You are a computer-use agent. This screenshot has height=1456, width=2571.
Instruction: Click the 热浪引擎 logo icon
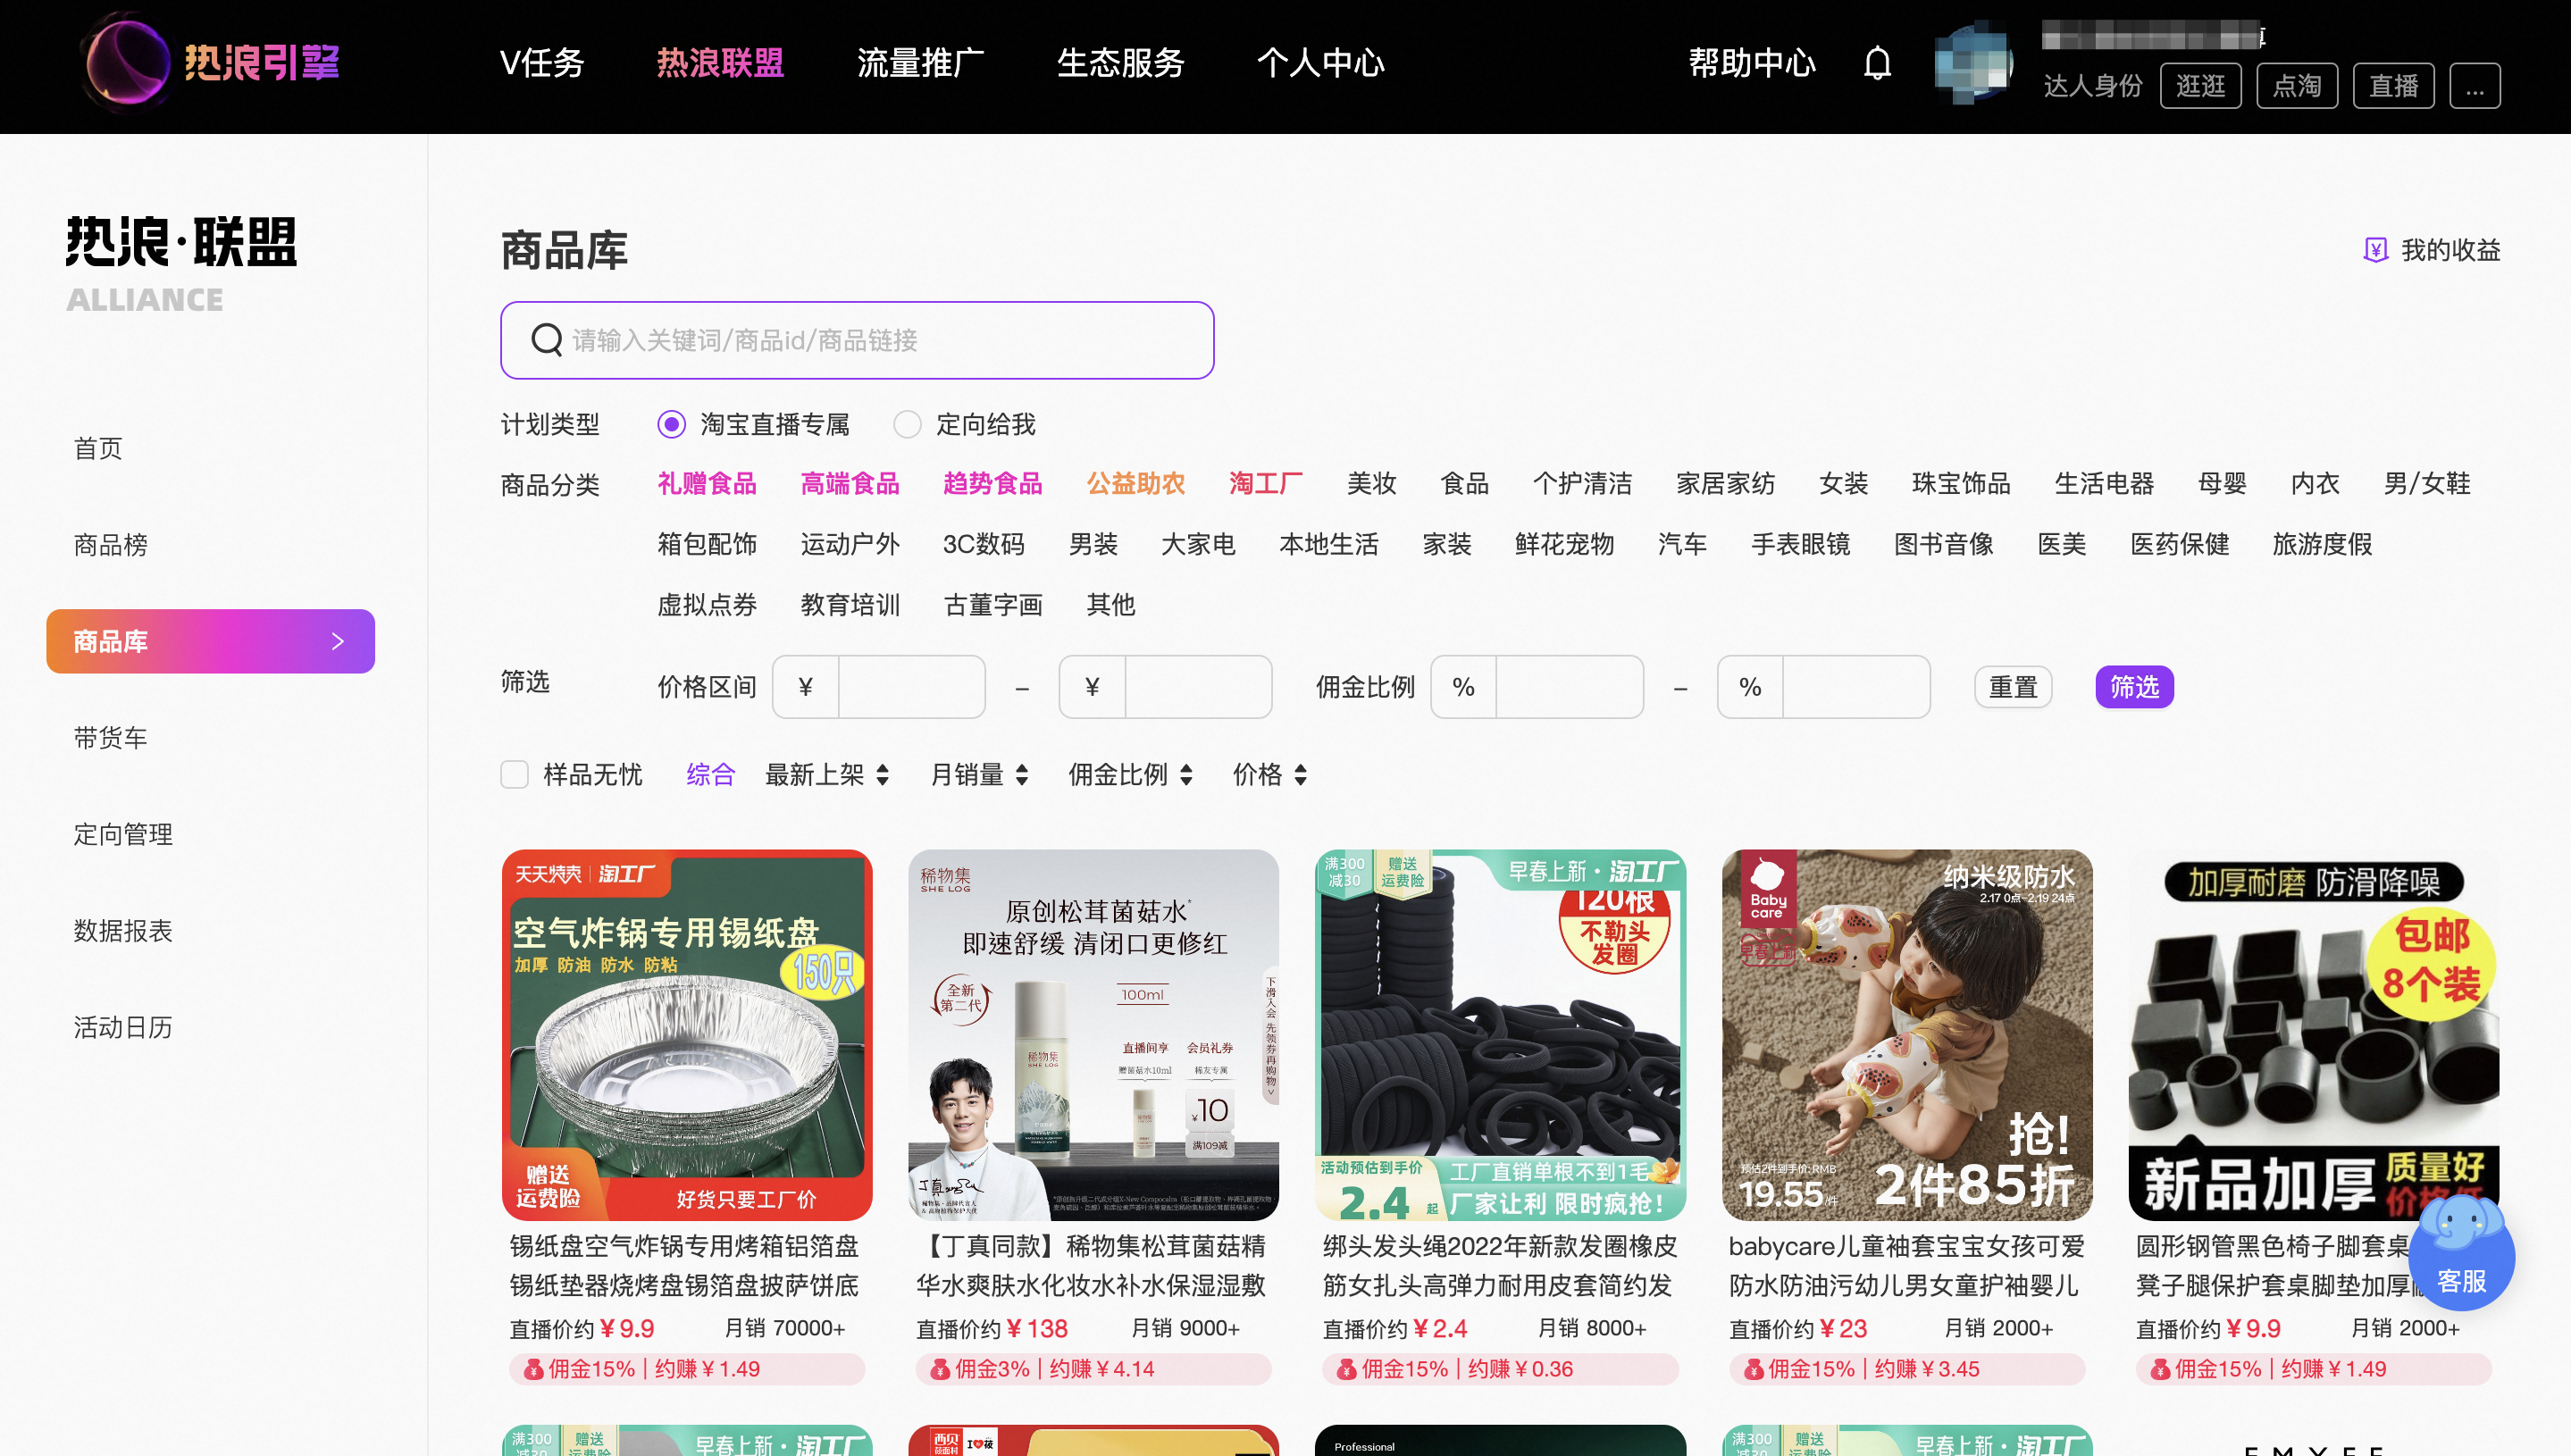(129, 62)
